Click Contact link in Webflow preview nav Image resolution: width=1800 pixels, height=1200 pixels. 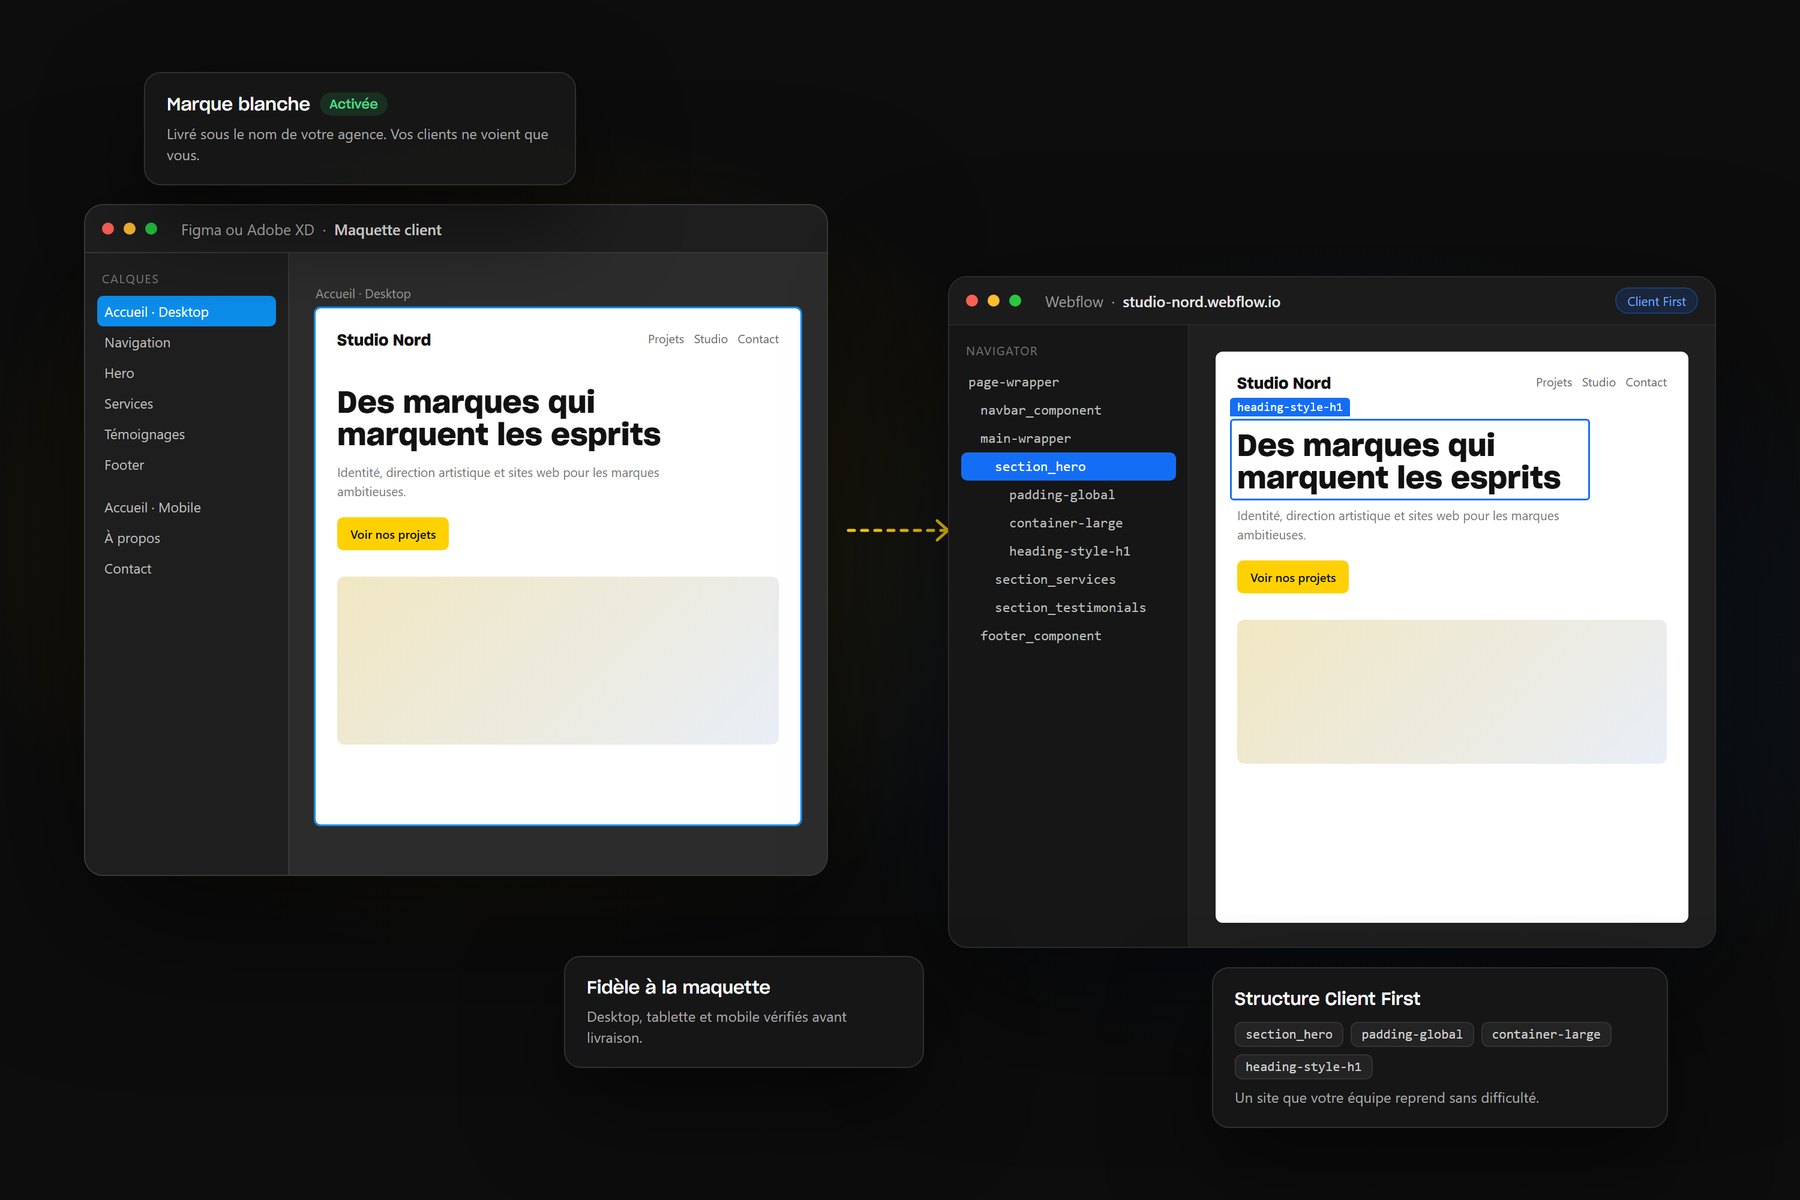click(x=1646, y=382)
